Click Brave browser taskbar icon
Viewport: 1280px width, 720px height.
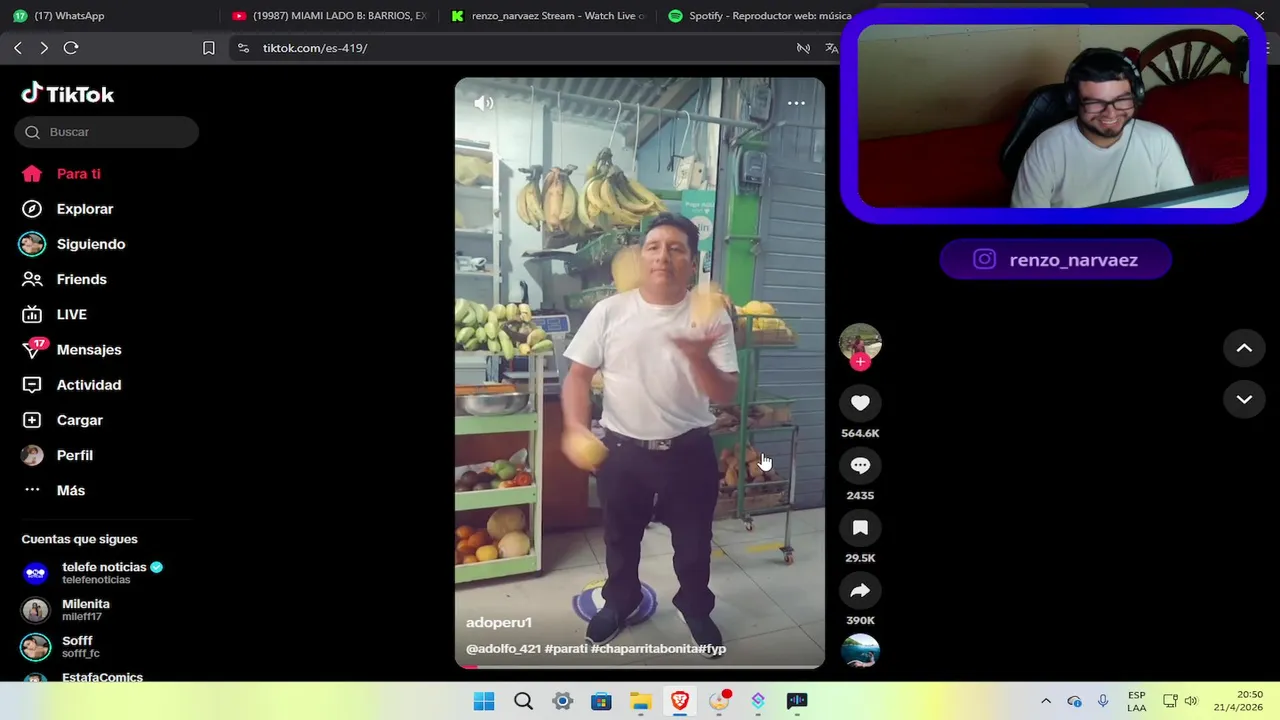679,701
